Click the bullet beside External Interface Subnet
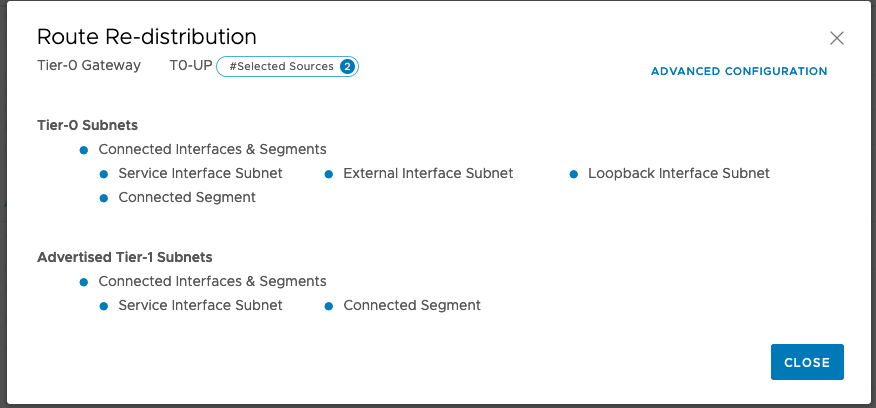 coord(329,174)
